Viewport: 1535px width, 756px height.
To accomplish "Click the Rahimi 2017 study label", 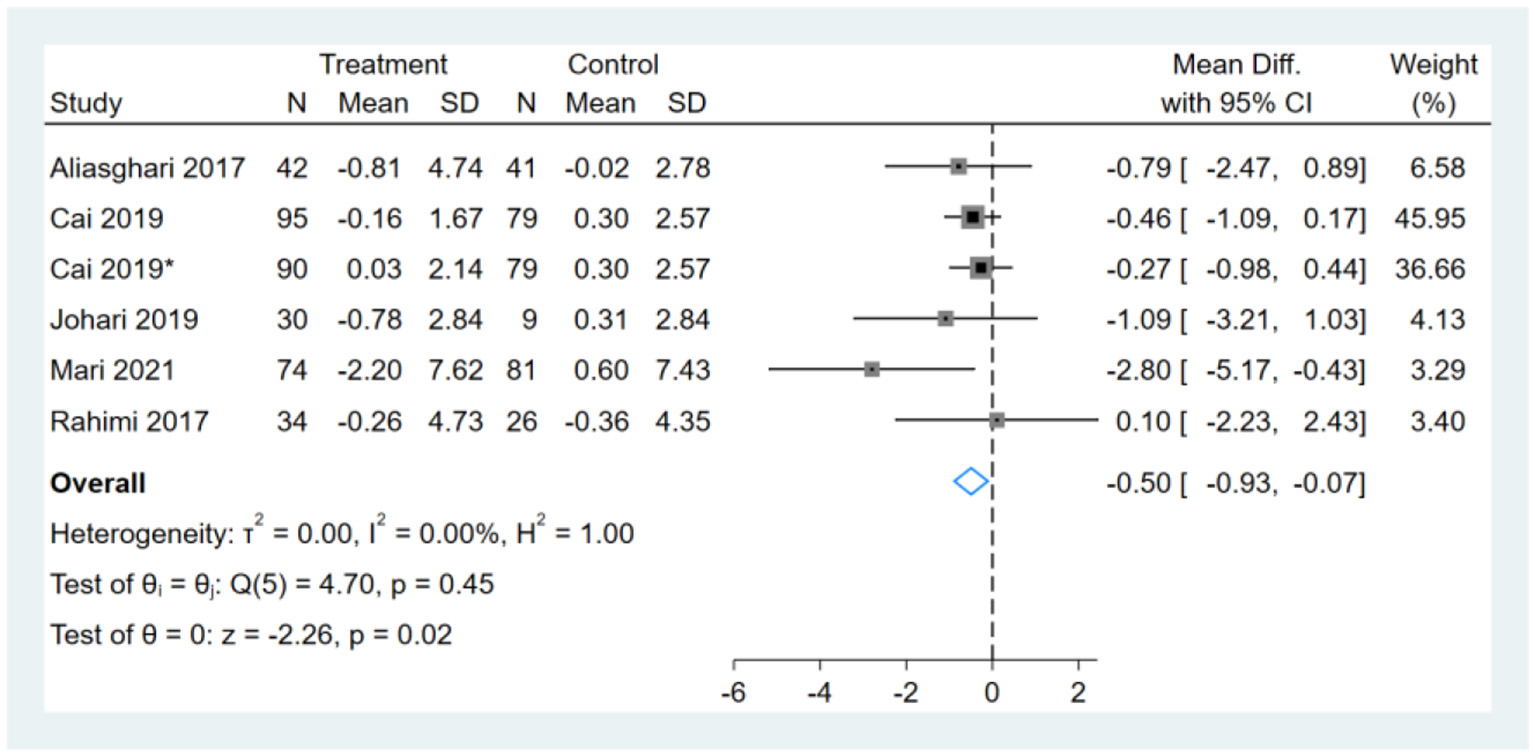I will click(129, 421).
